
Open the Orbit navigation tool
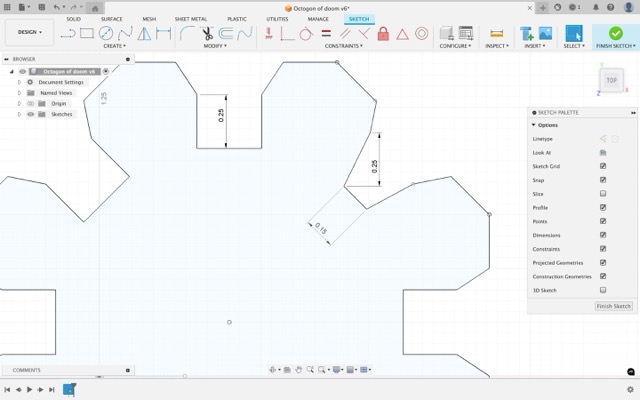pos(273,370)
